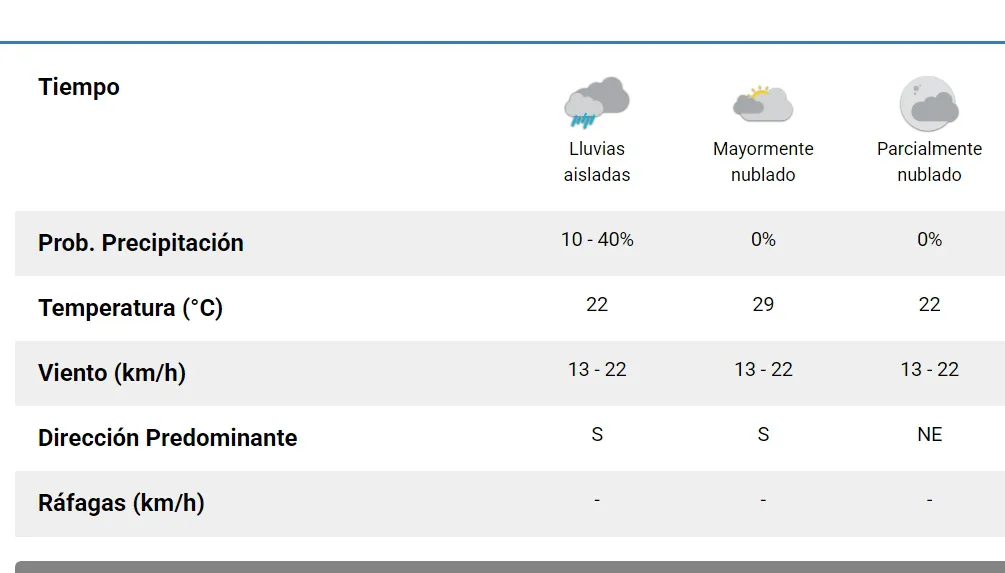Select the "Parcialmente nublado" forecast label
Screen dimensions: 1005x573
(929, 162)
